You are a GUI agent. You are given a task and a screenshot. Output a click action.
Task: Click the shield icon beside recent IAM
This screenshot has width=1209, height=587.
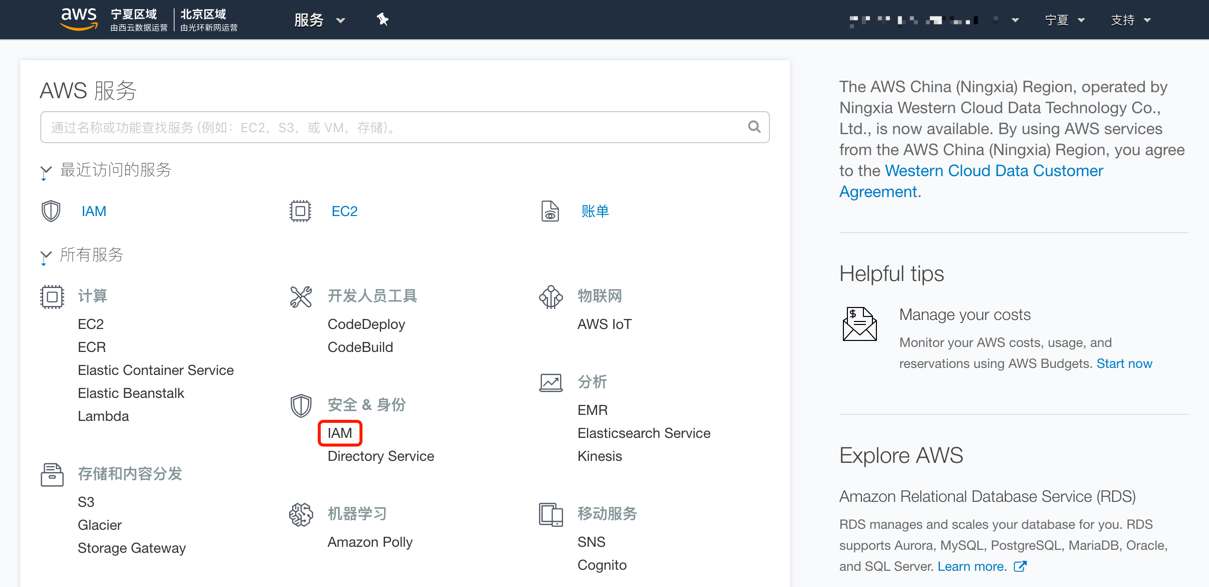[51, 211]
